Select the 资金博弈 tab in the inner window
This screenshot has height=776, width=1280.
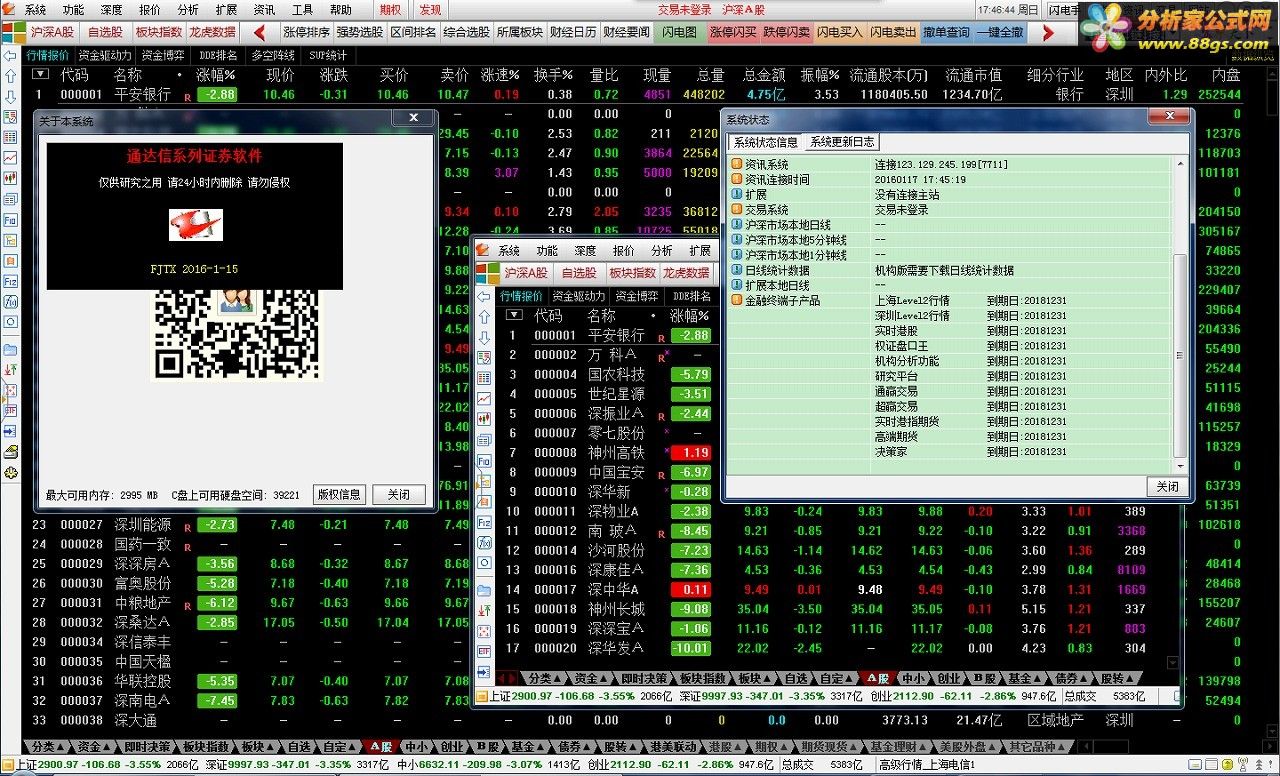pyautogui.click(x=637, y=296)
